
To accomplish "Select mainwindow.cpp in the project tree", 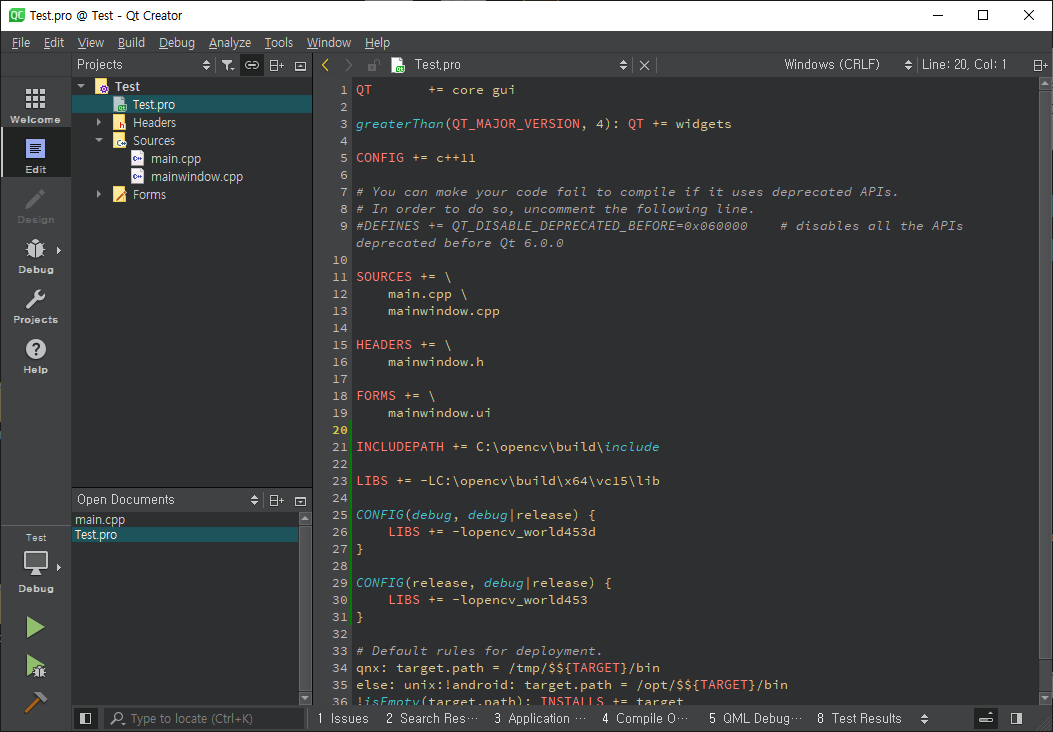I will click(x=196, y=177).
